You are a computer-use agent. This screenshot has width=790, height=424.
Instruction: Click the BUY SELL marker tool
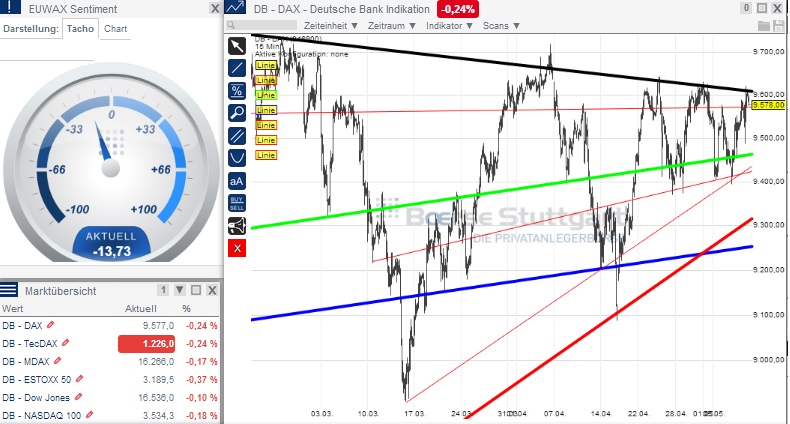click(237, 203)
